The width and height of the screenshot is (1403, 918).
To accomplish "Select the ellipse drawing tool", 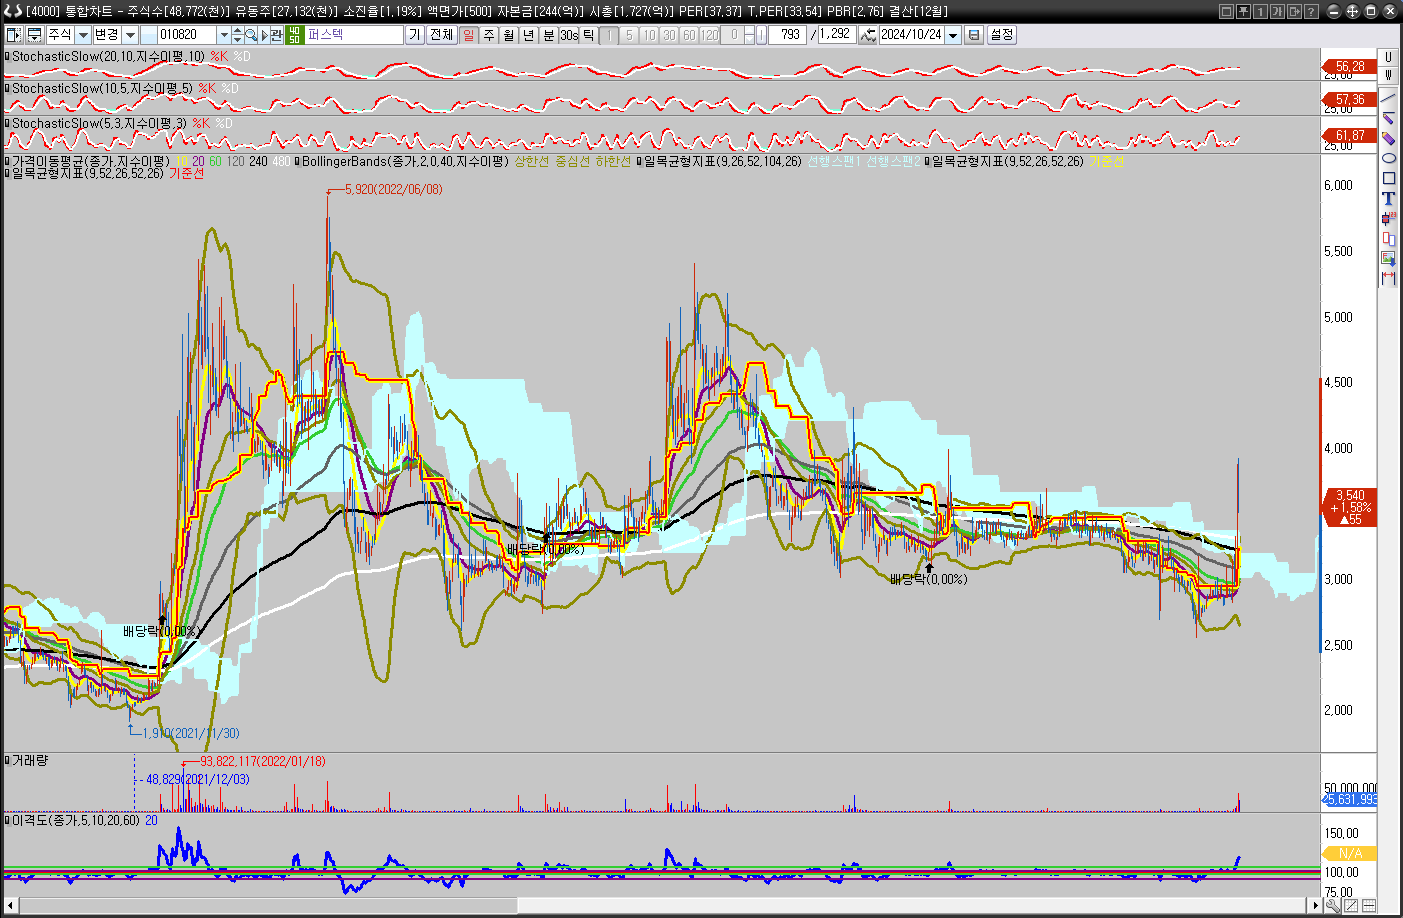I will 1388,158.
